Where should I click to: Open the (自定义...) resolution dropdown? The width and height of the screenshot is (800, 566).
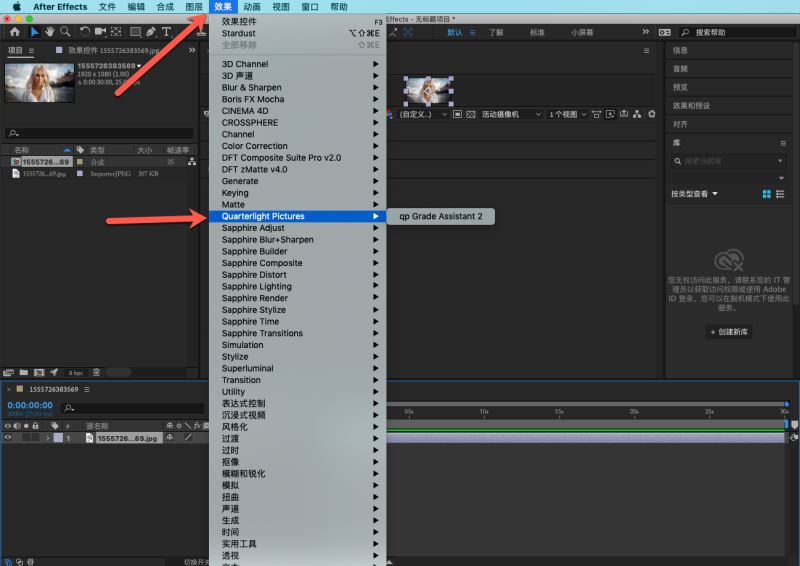click(423, 114)
